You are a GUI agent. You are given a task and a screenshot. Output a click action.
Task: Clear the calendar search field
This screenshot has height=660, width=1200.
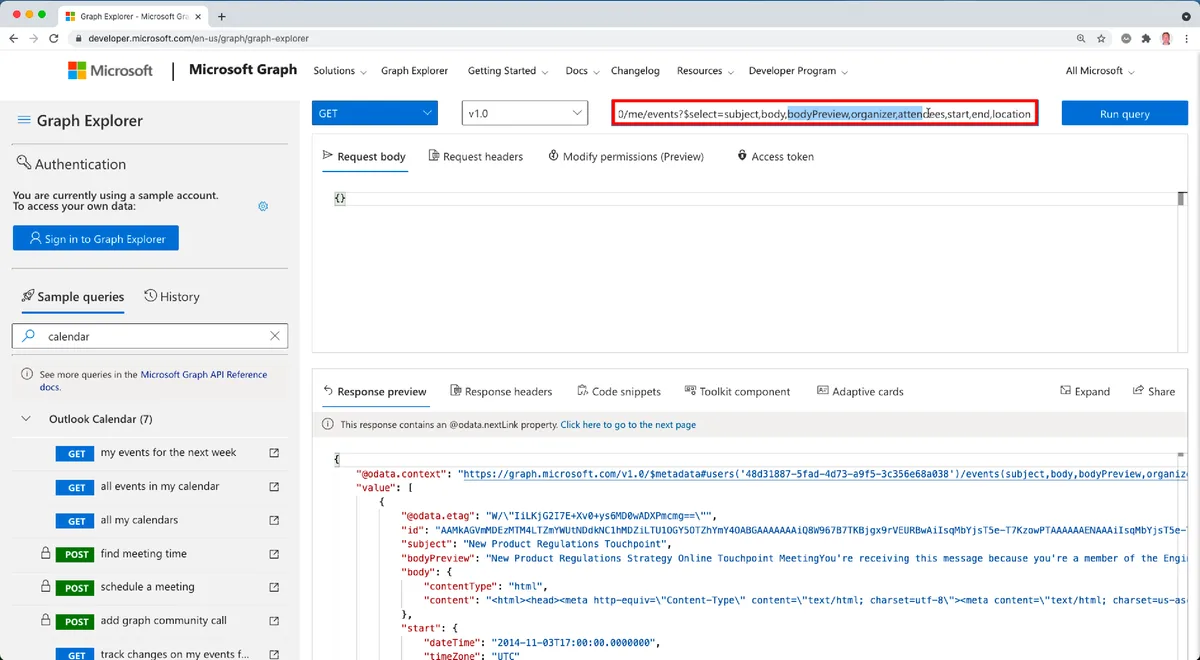(275, 336)
